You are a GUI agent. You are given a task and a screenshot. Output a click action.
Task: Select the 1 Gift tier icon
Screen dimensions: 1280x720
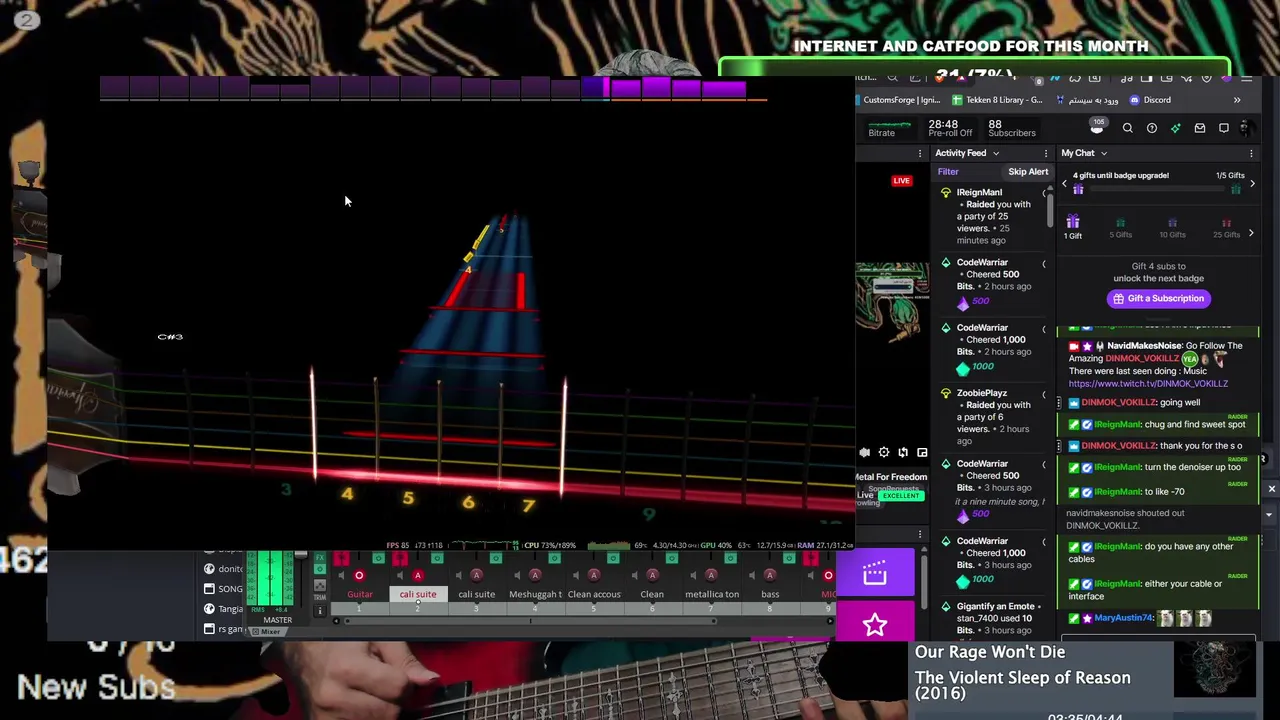coord(1073,227)
